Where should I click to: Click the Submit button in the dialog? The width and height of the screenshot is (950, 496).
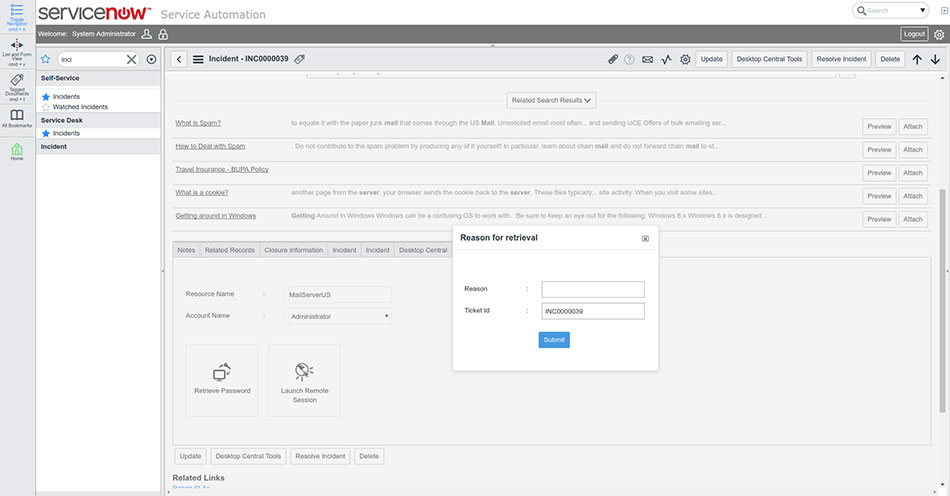point(554,340)
